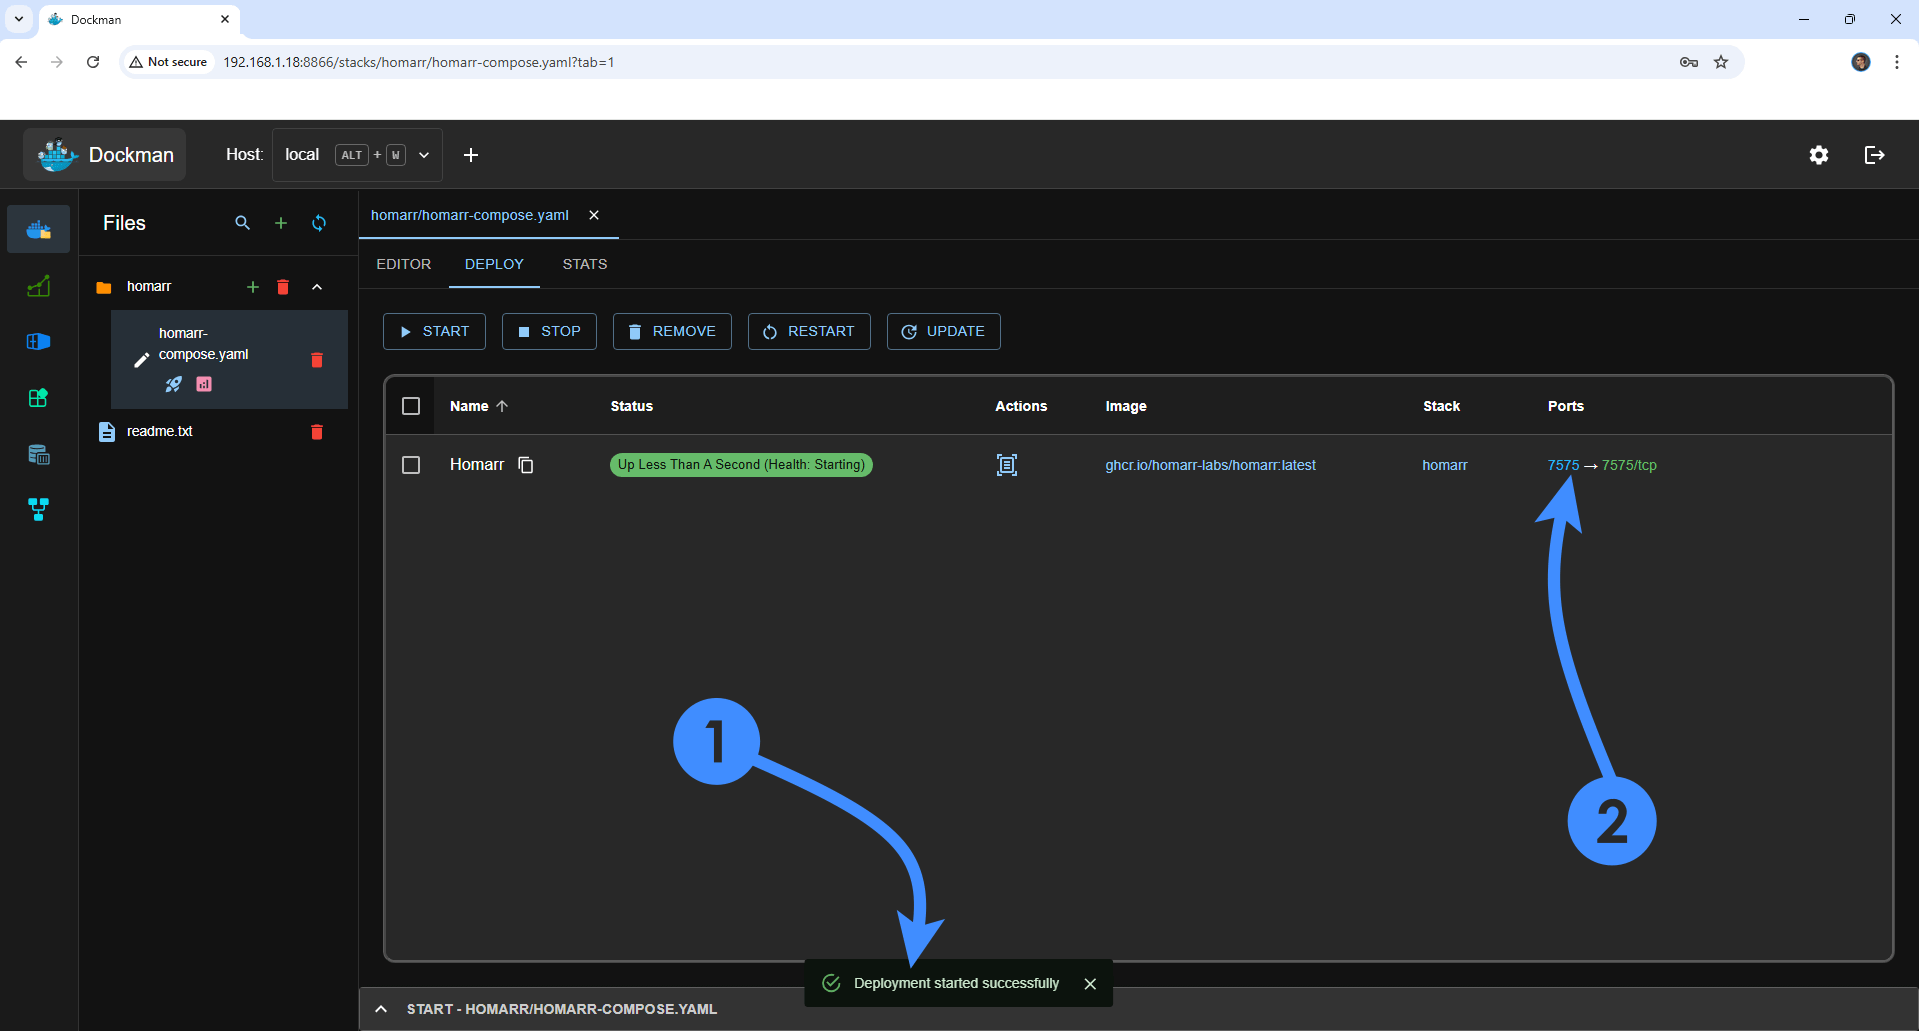The height and width of the screenshot is (1031, 1919).
Task: Open the network topology sidebar icon
Action: click(x=39, y=510)
